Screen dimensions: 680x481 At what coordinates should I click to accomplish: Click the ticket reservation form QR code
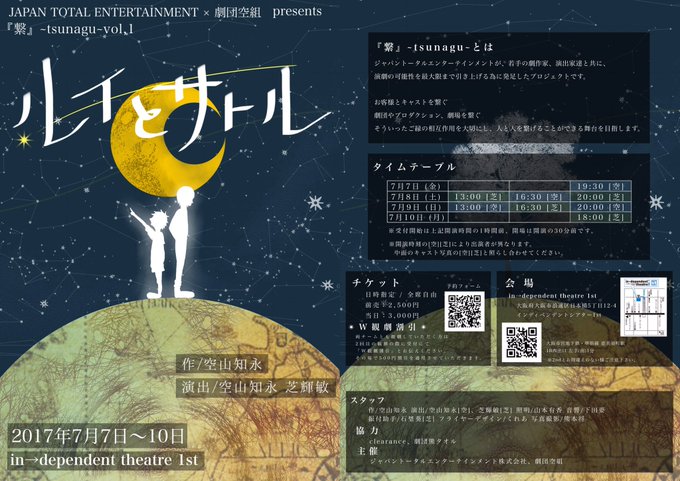click(x=464, y=311)
